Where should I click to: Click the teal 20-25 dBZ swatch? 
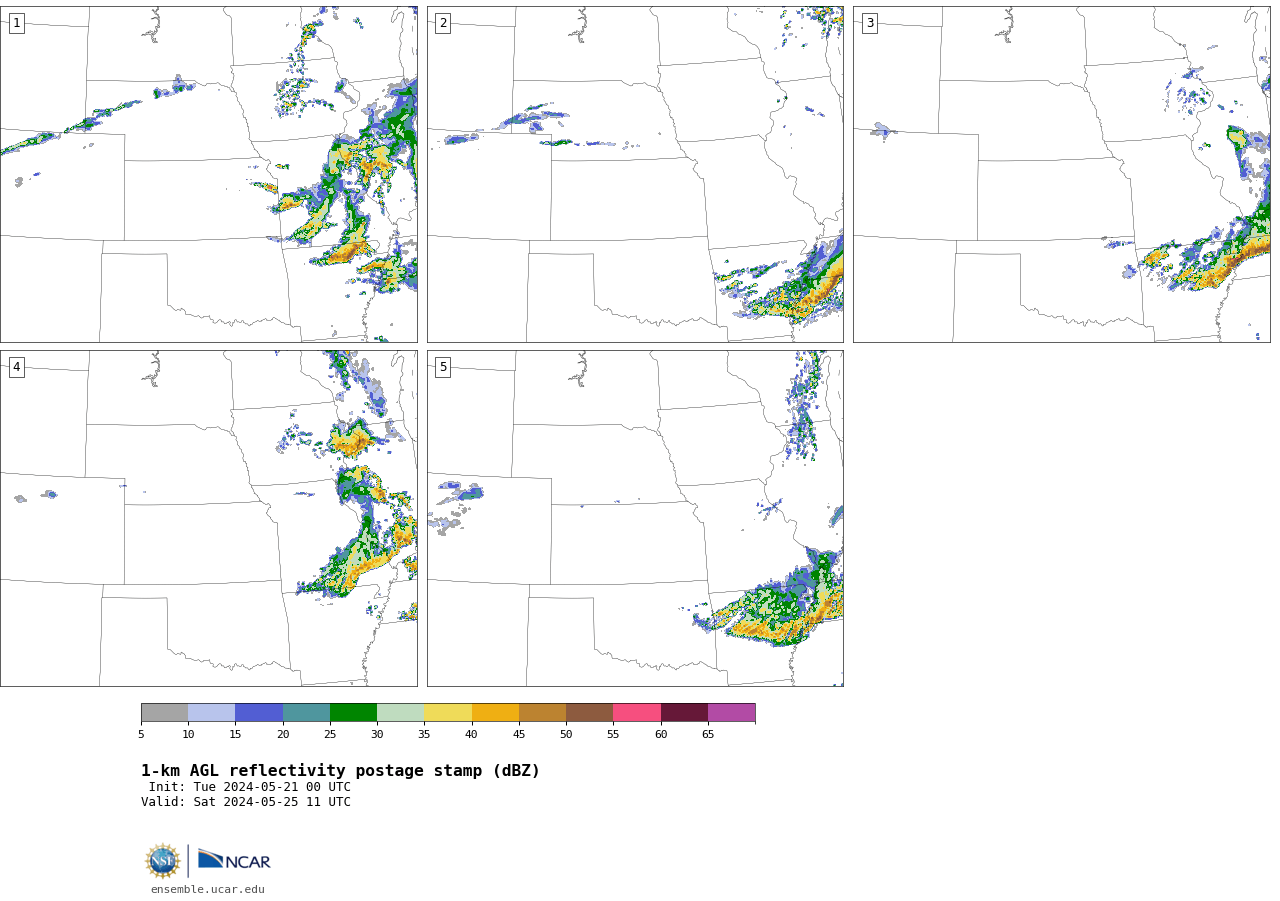[x=306, y=713]
